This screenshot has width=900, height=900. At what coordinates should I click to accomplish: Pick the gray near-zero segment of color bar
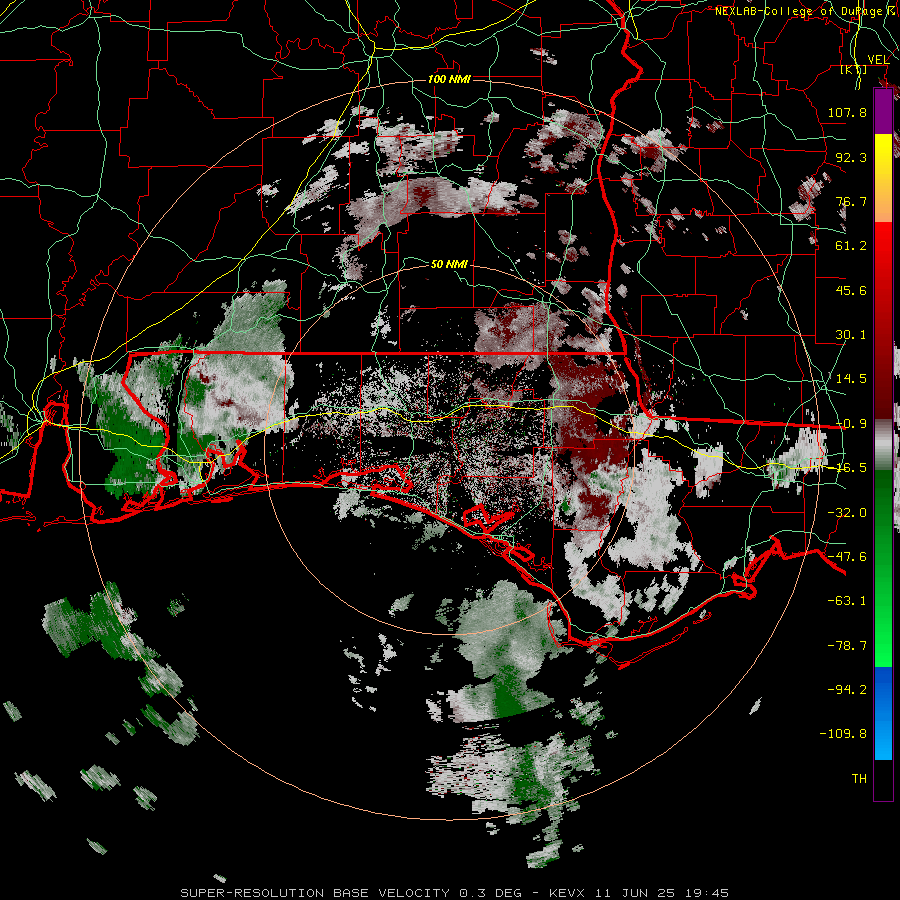tap(883, 445)
